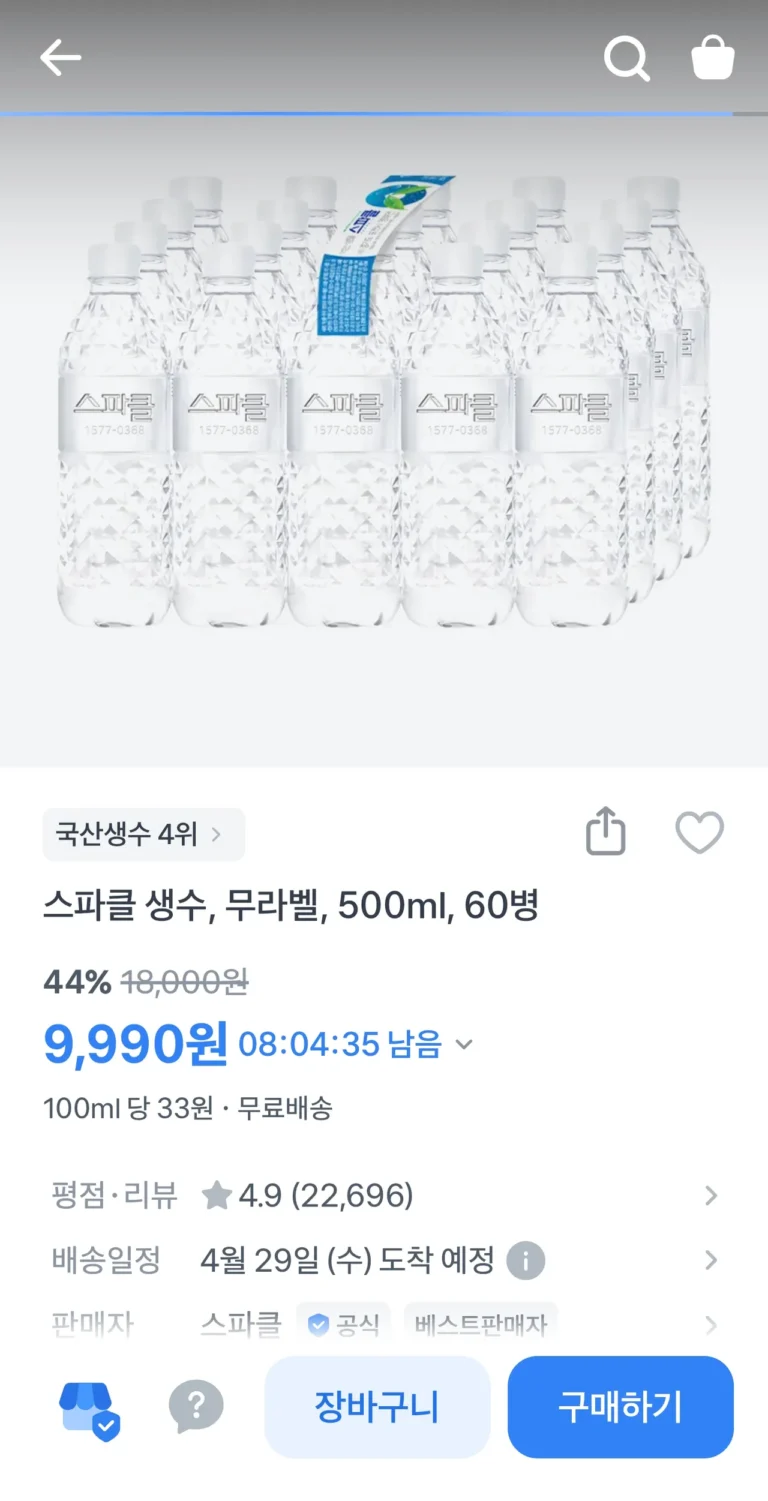This screenshot has height=1501, width=768.
Task: Expand 배송일정 row chevron
Action: pyautogui.click(x=711, y=1260)
